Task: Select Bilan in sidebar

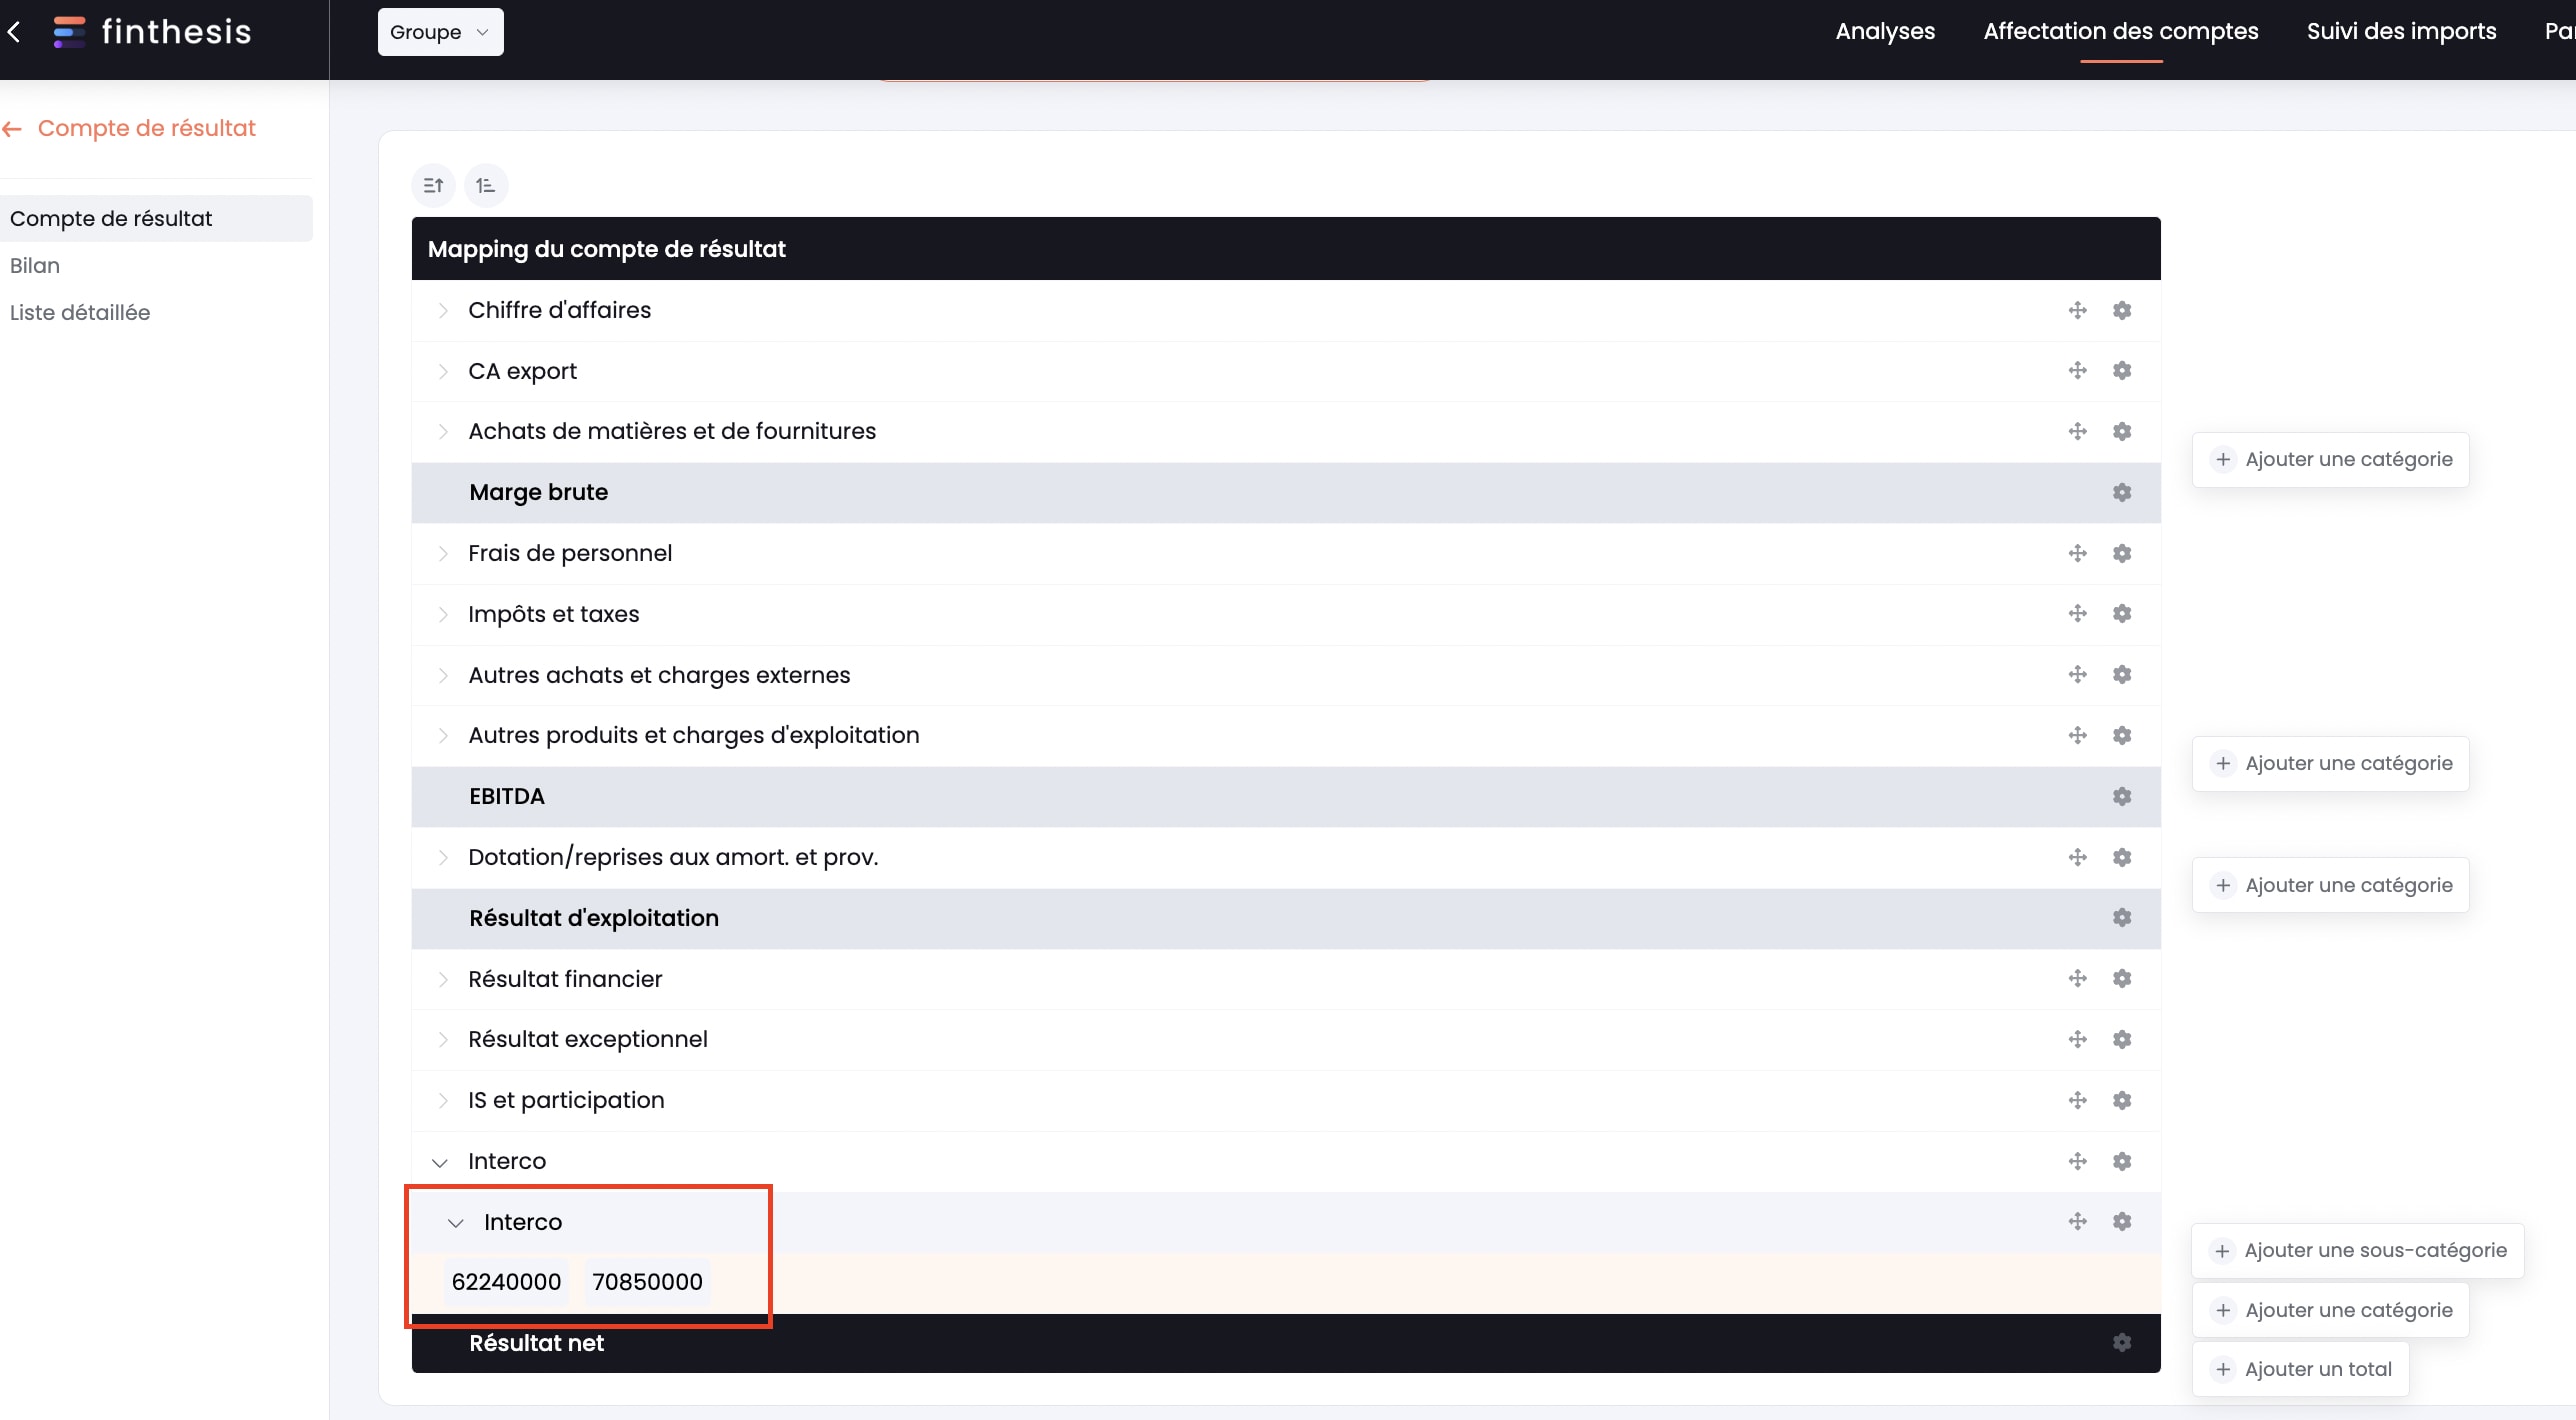Action: 35,265
